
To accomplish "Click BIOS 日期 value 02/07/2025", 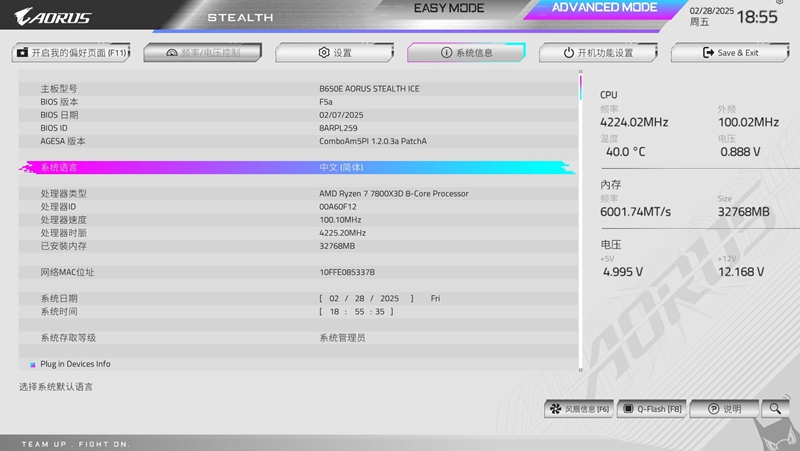I will (x=341, y=115).
